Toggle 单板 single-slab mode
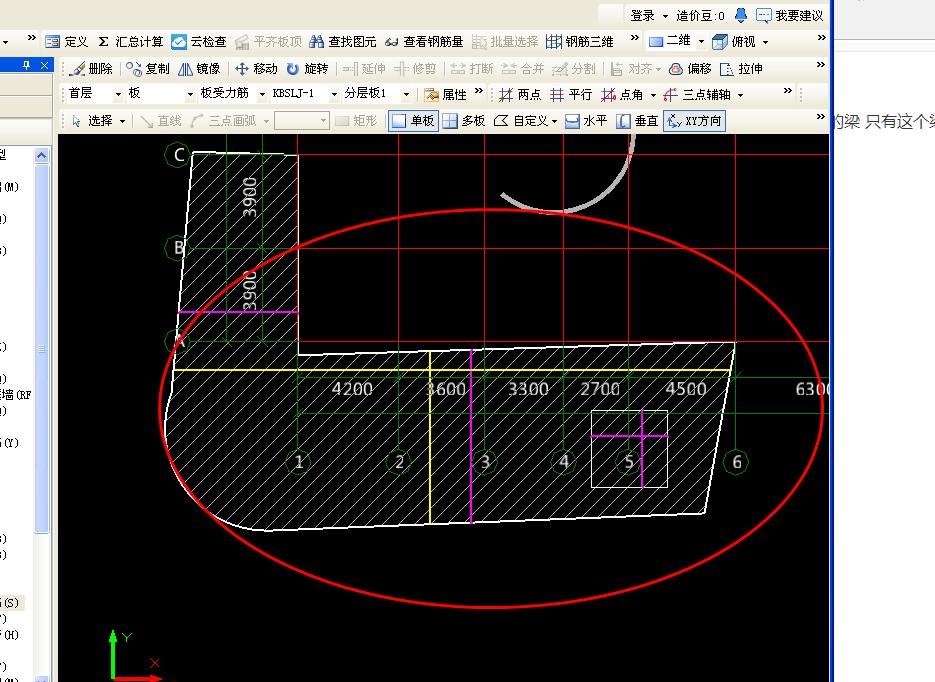935x682 pixels. pyautogui.click(x=413, y=121)
